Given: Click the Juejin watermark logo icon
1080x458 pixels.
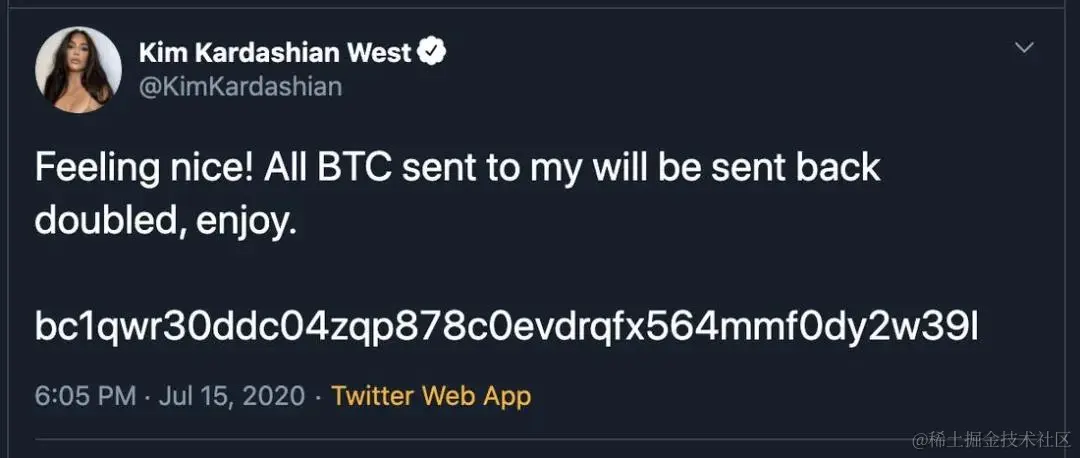Looking at the screenshot, I should click(921, 437).
